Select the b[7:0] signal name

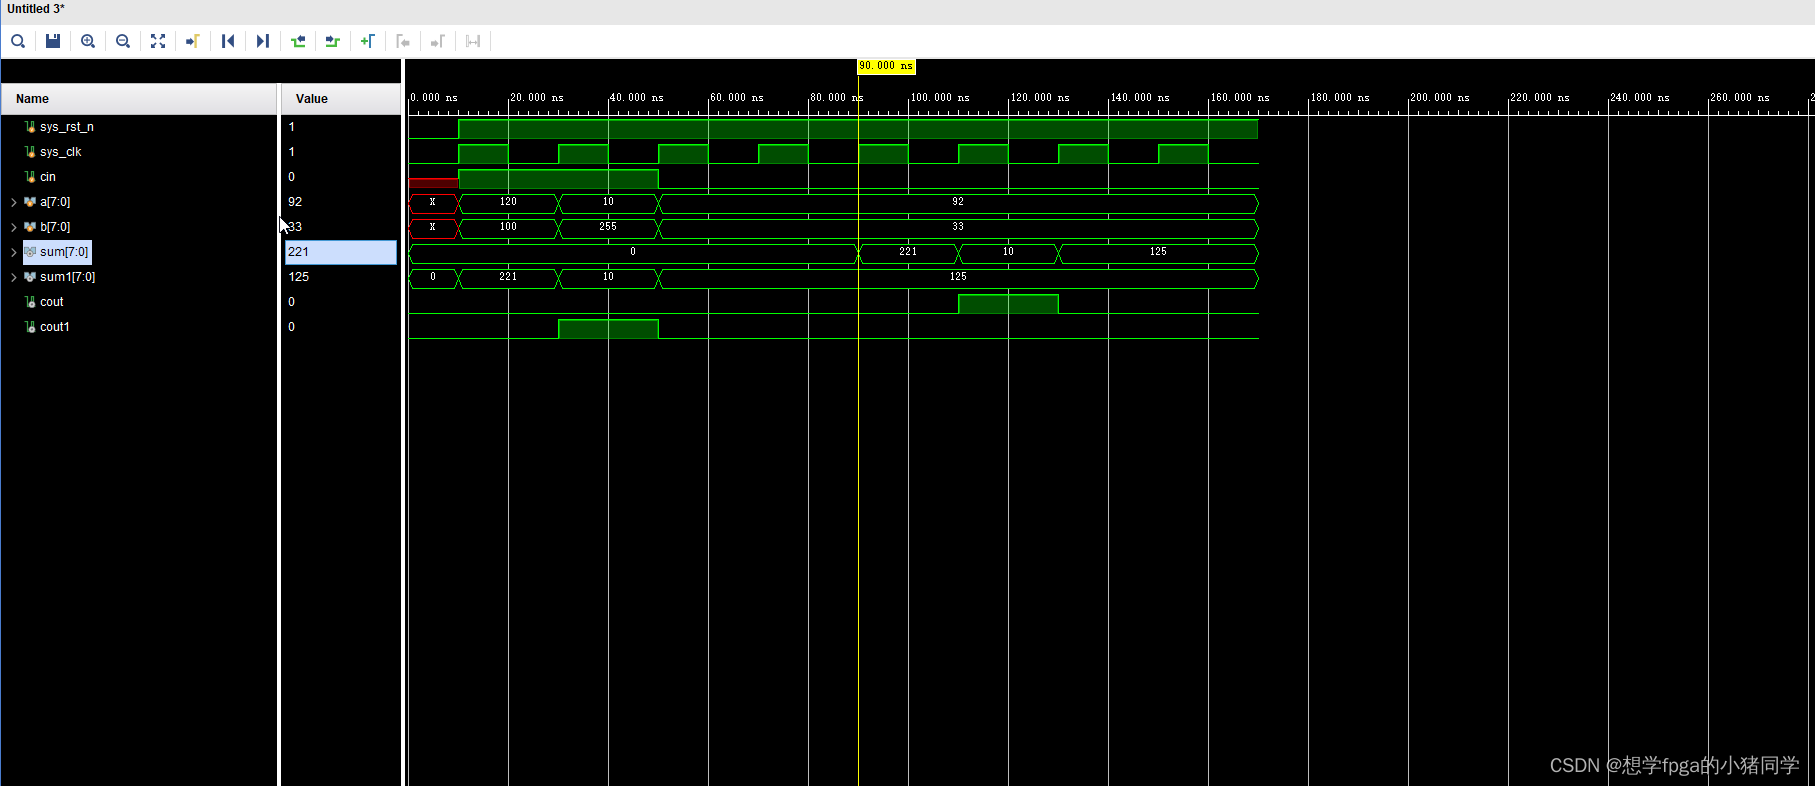pyautogui.click(x=55, y=227)
